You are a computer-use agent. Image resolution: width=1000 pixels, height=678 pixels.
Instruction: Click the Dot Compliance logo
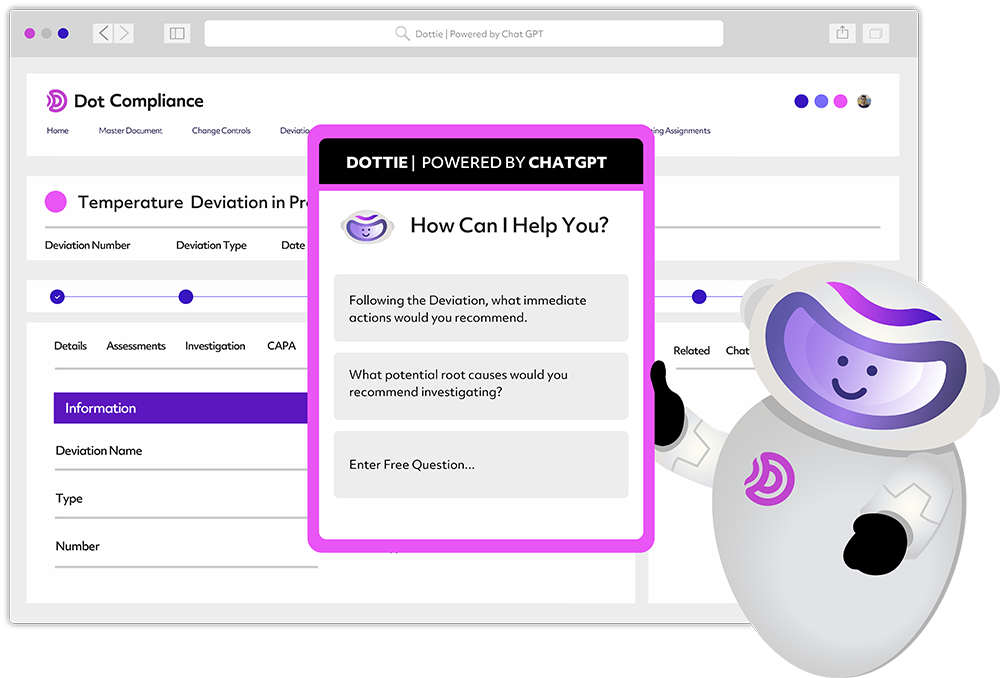pyautogui.click(x=125, y=101)
